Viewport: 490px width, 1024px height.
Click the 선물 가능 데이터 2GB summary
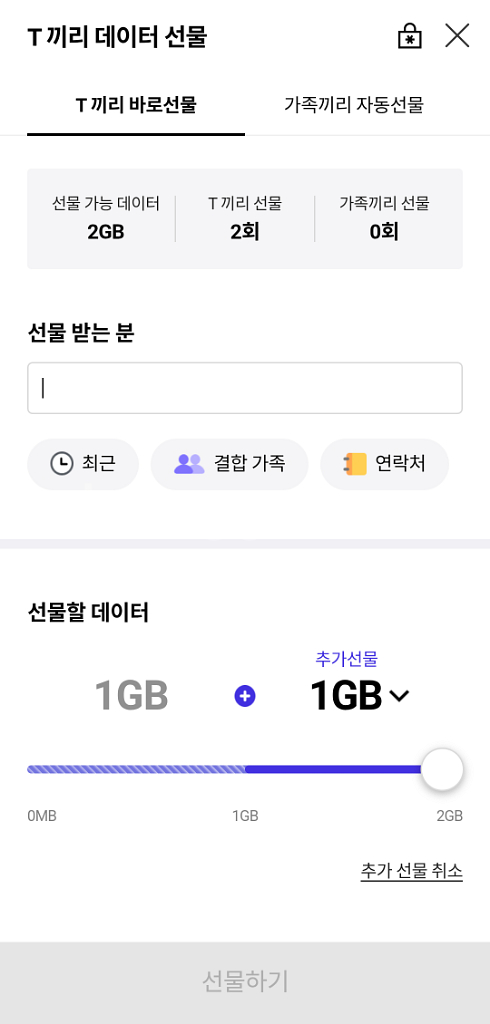click(106, 218)
